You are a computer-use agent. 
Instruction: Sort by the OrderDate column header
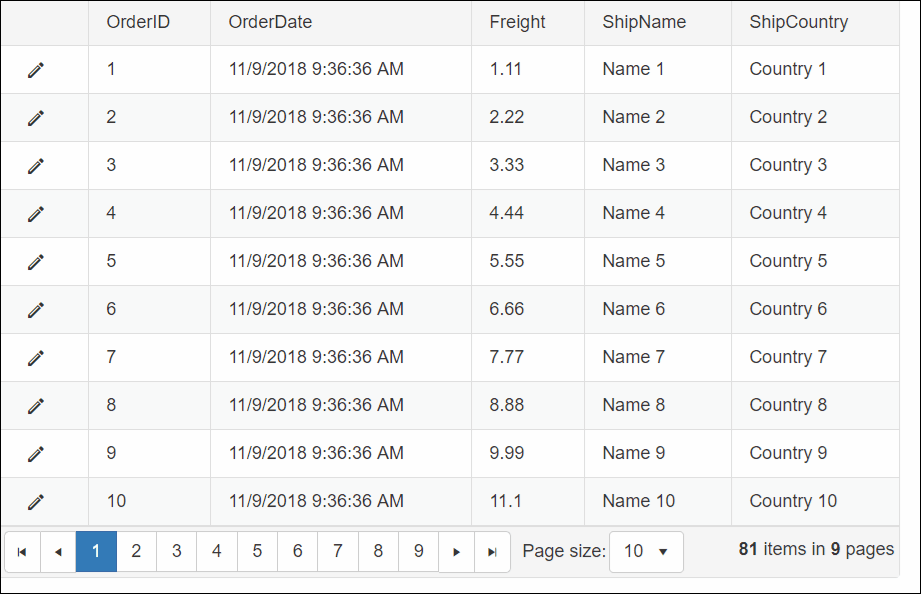270,22
